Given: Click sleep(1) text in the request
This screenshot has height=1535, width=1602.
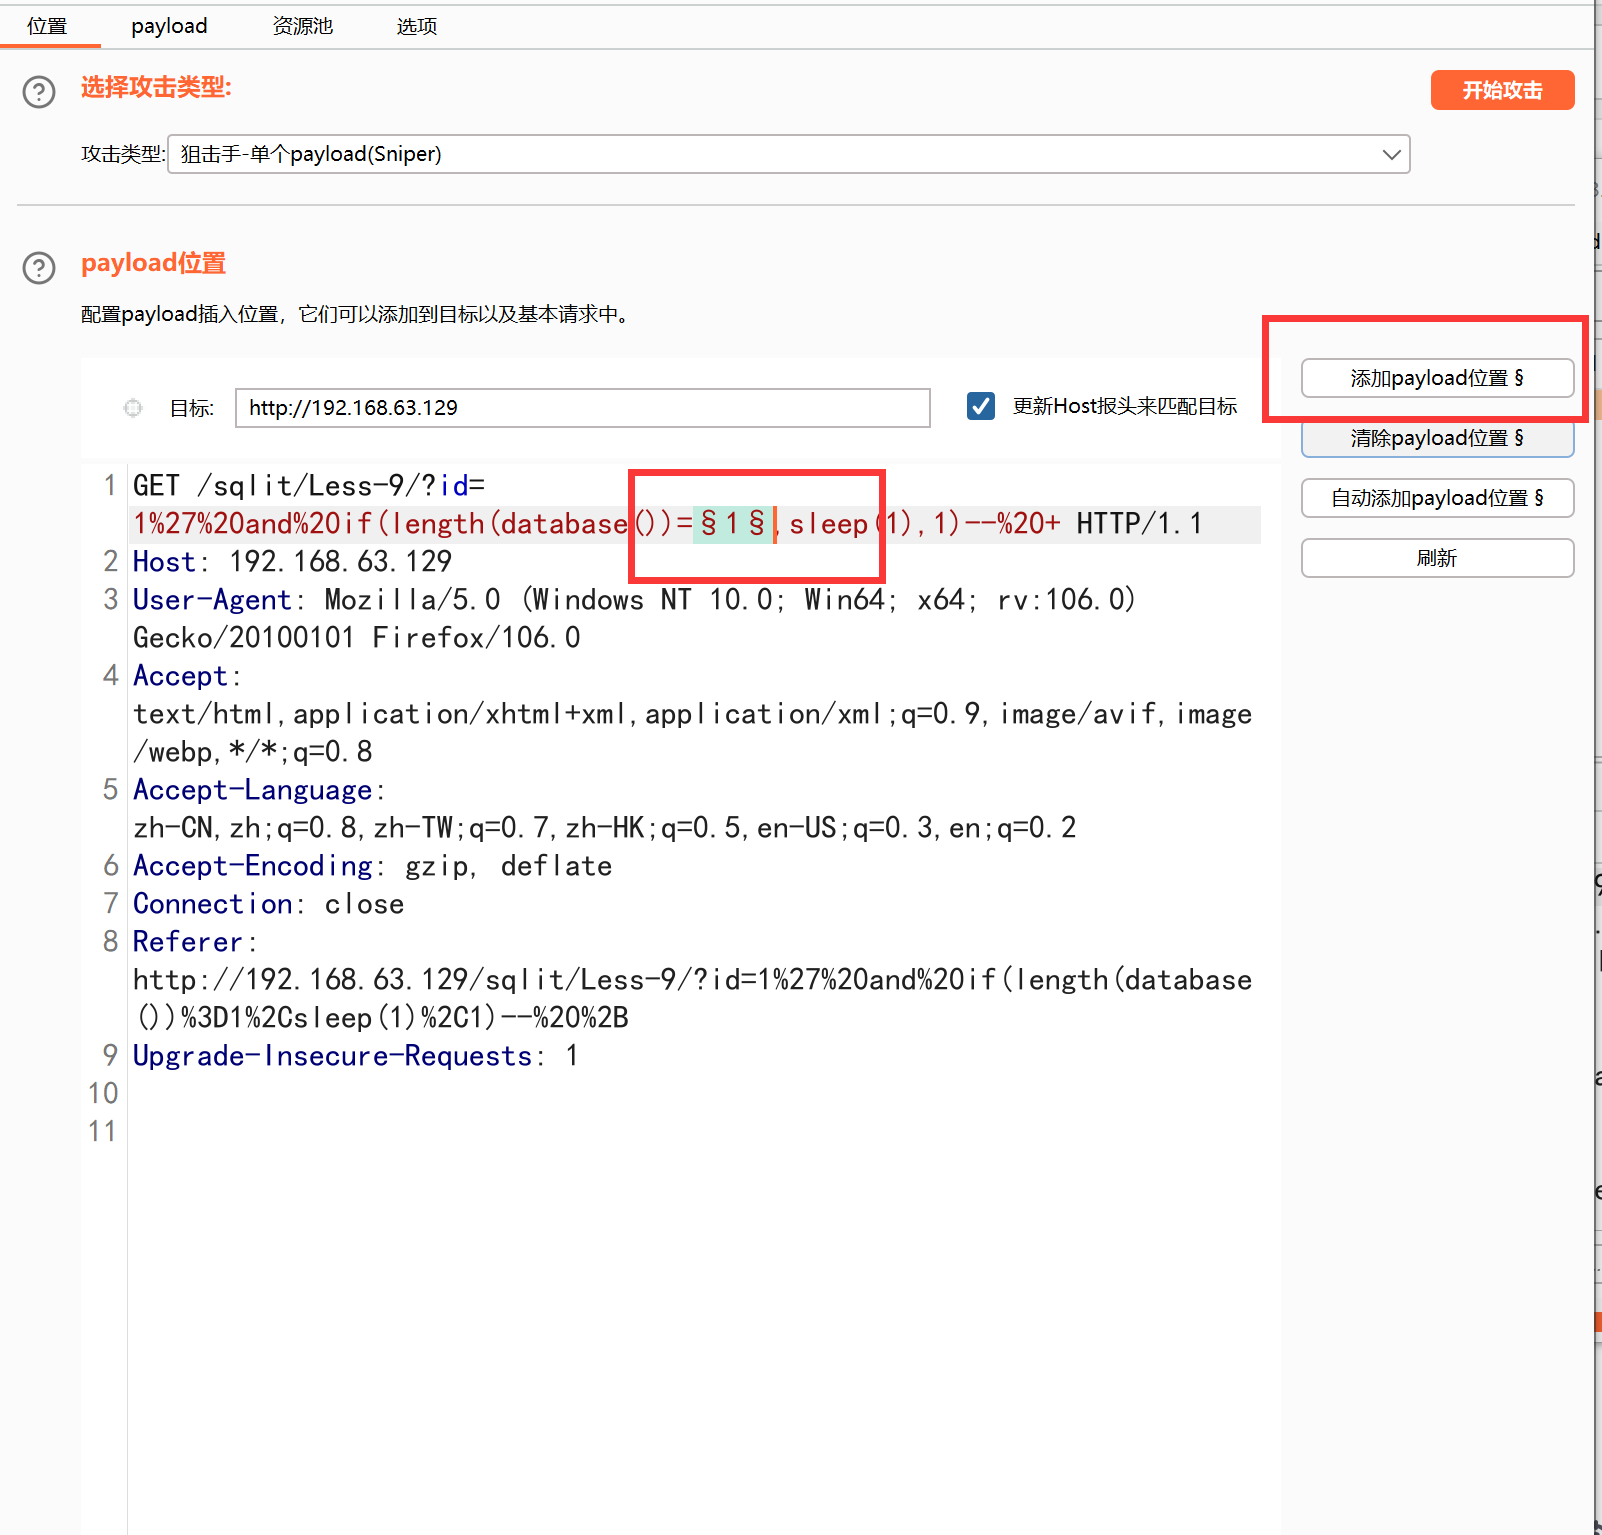Looking at the screenshot, I should coord(850,524).
